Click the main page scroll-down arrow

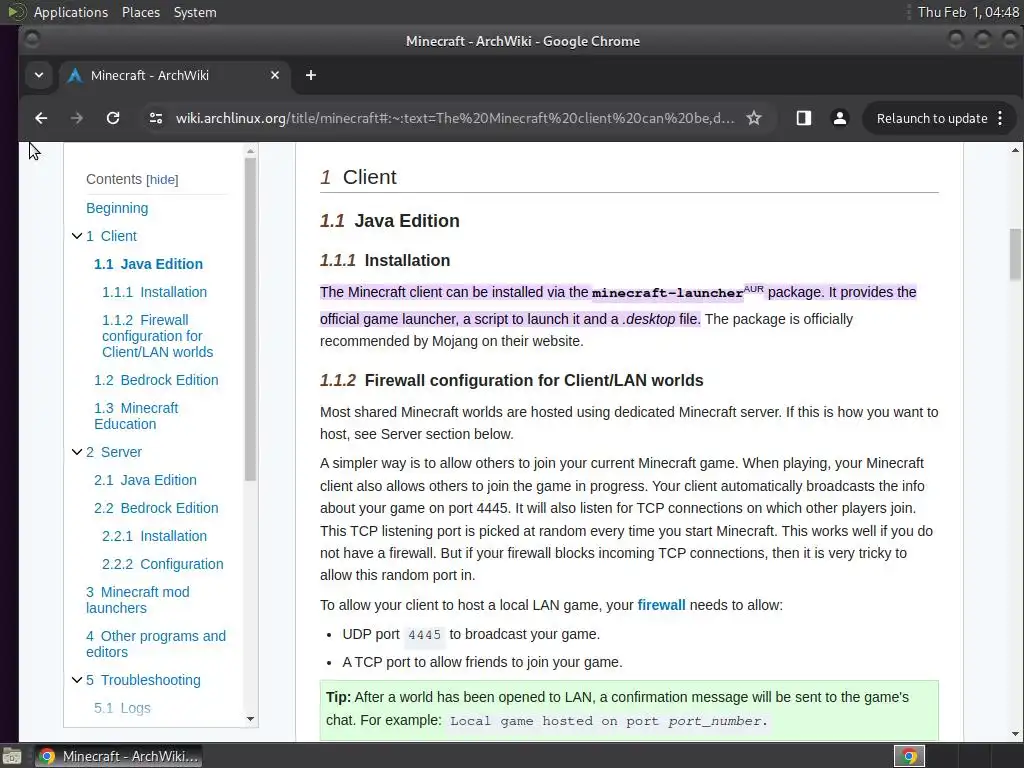pos(1015,734)
